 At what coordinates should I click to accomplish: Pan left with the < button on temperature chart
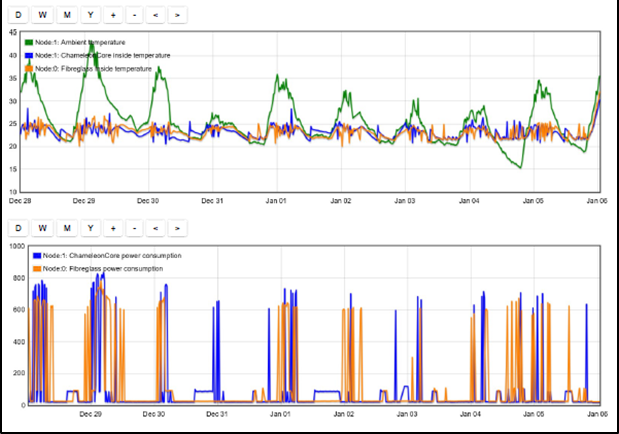tap(156, 15)
